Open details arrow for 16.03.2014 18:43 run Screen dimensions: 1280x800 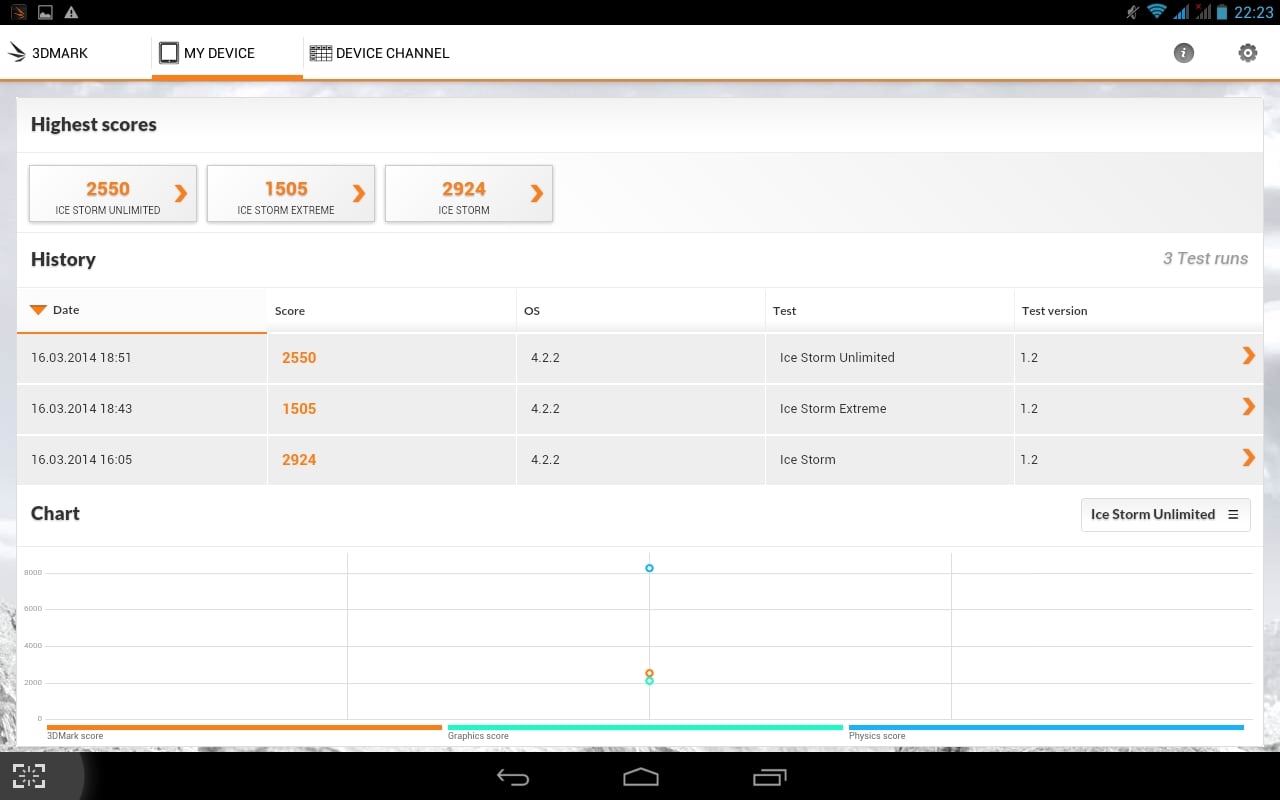click(x=1248, y=407)
